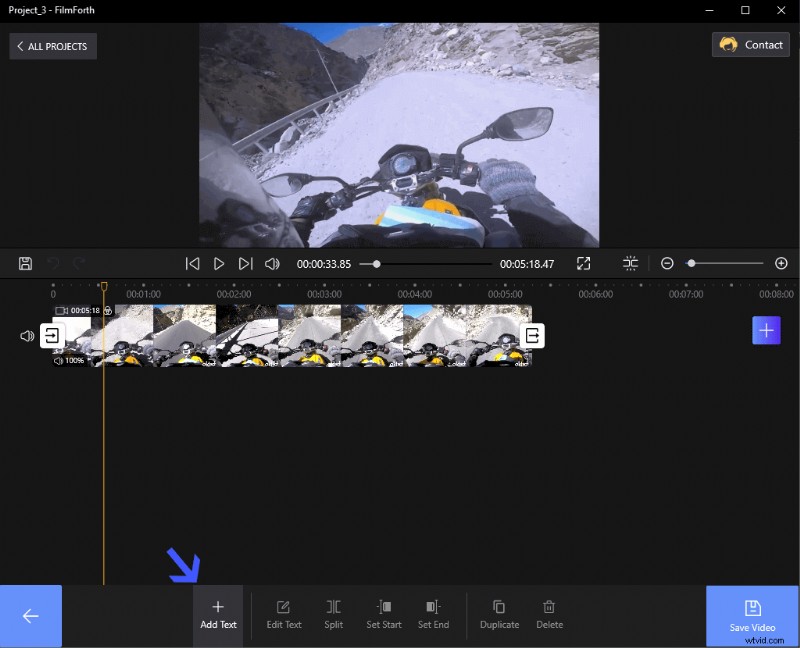Open the video adjustments sliders icon

pyautogui.click(x=630, y=263)
